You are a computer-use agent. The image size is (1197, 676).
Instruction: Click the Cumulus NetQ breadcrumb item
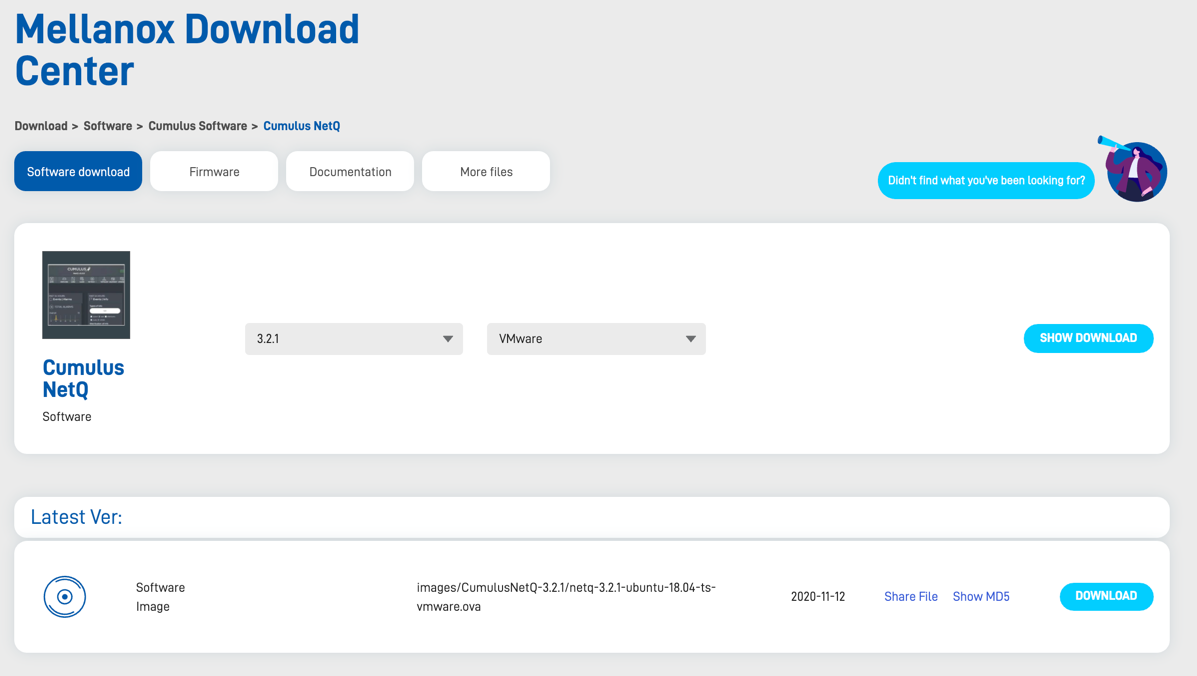301,126
